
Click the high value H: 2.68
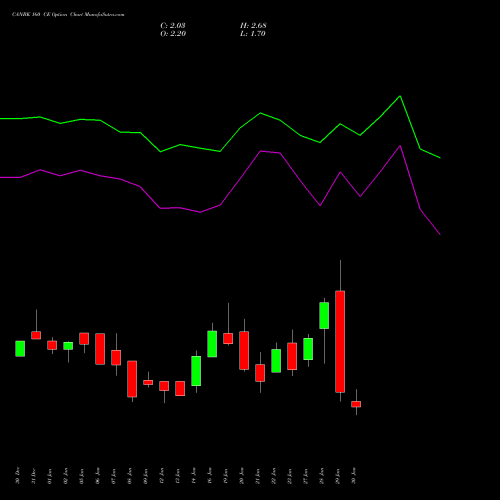[x=253, y=26]
